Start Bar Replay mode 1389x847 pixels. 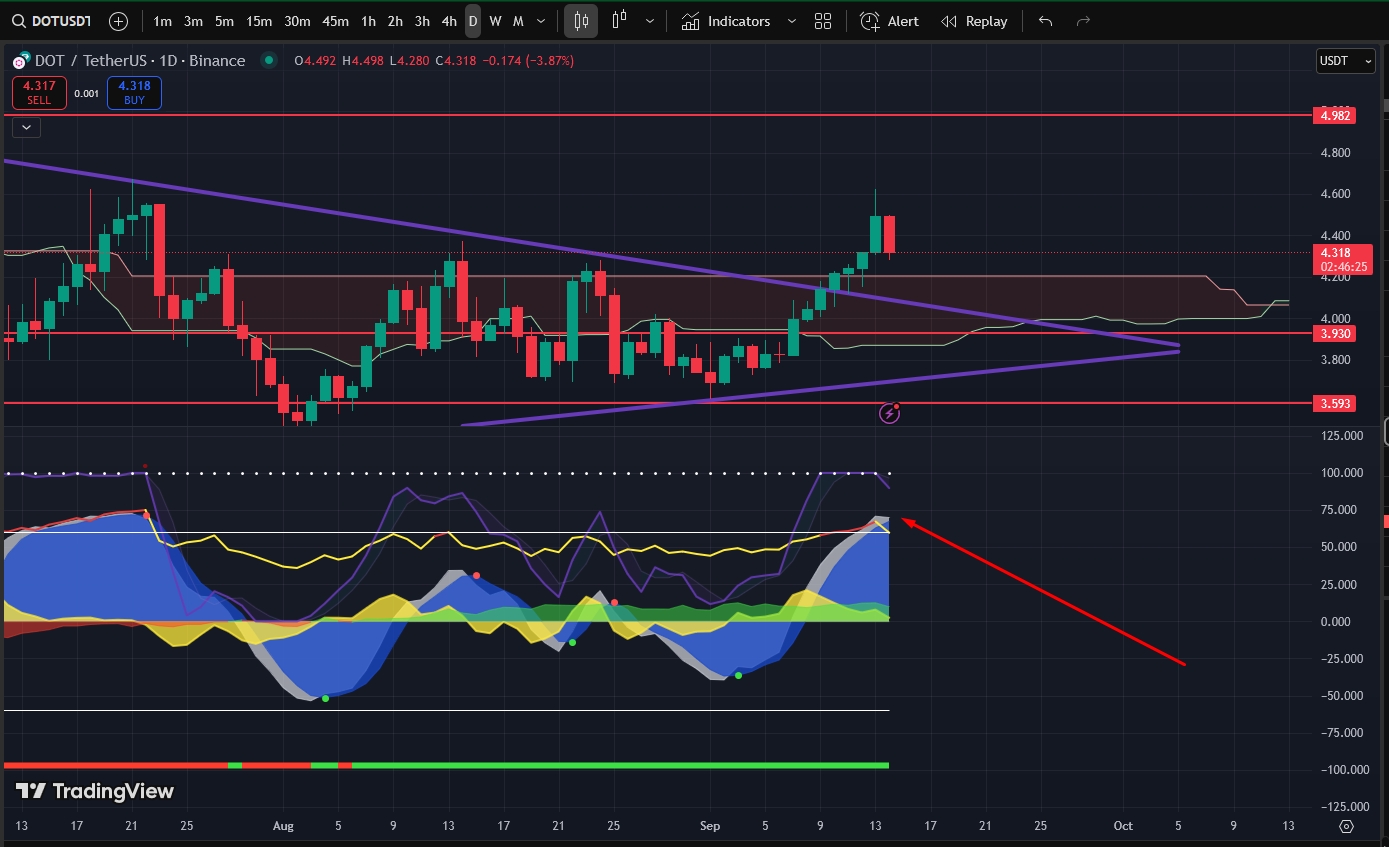(974, 21)
